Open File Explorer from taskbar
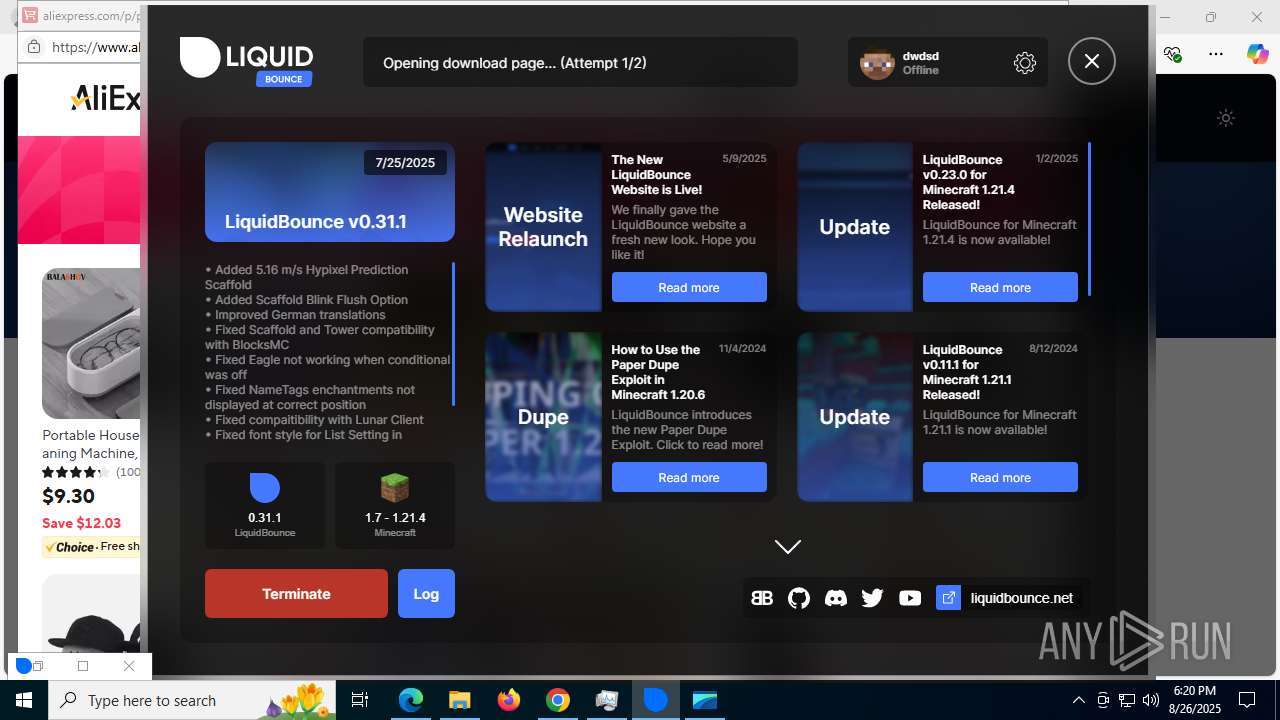The width and height of the screenshot is (1280, 720). (x=459, y=700)
